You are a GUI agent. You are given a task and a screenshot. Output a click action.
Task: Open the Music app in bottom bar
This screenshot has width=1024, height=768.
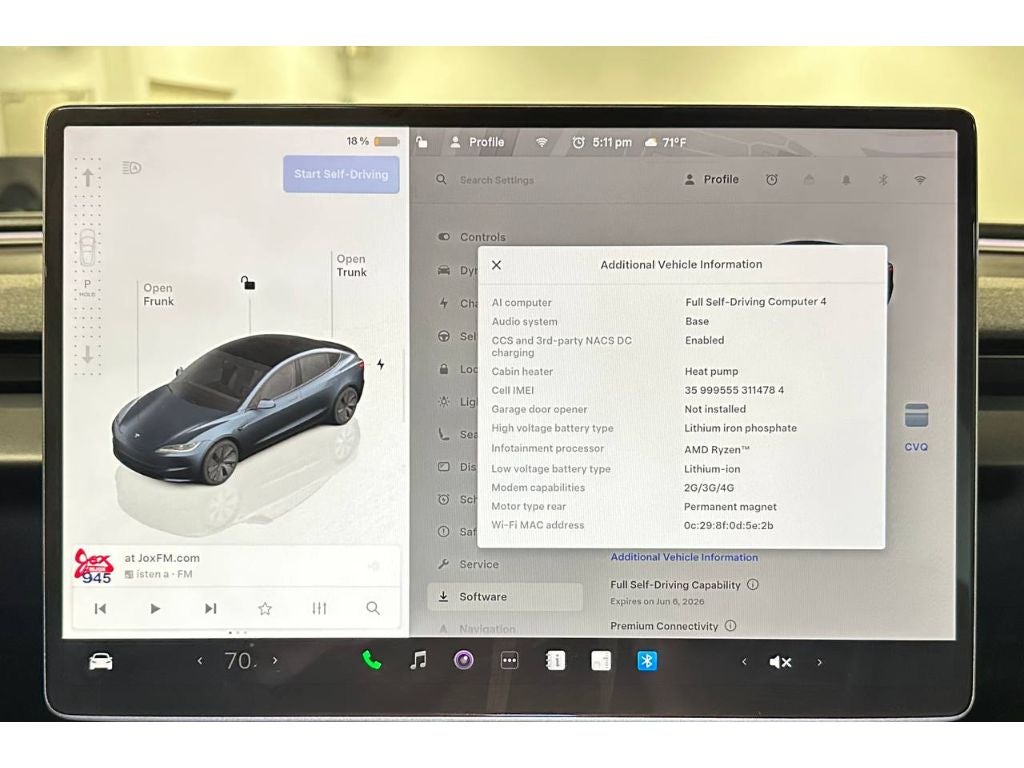click(418, 660)
